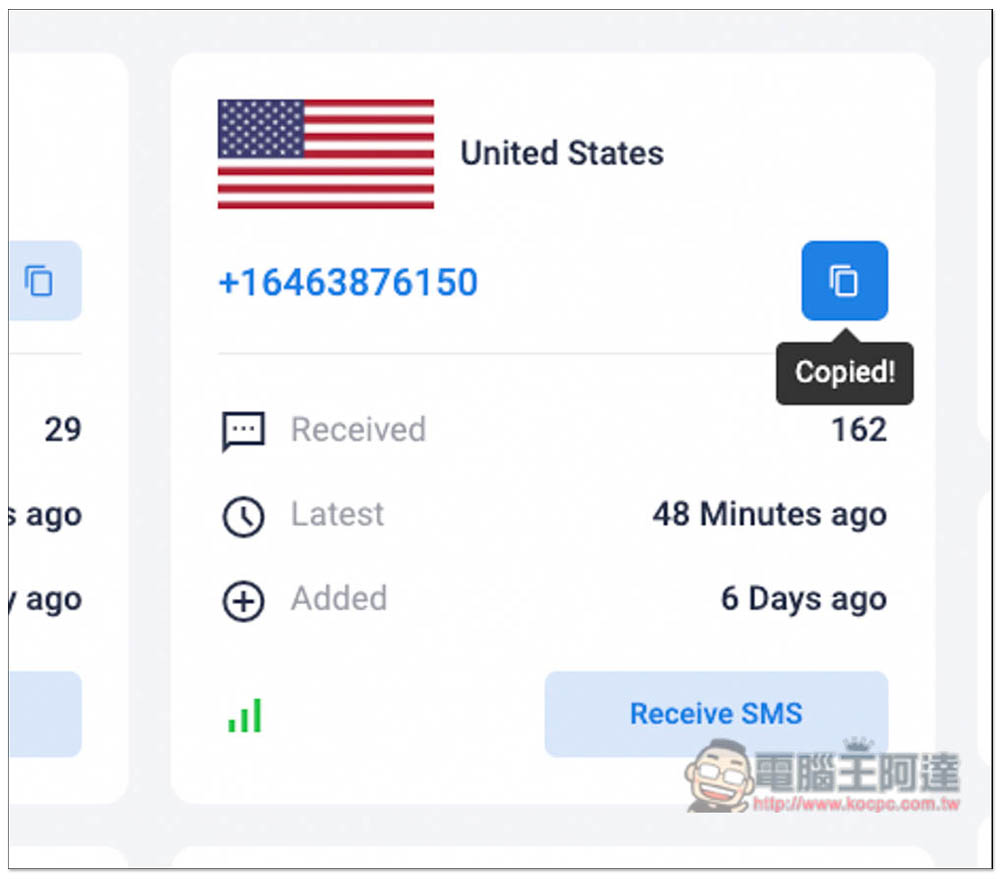
Task: Click the United States flag image
Action: (326, 154)
